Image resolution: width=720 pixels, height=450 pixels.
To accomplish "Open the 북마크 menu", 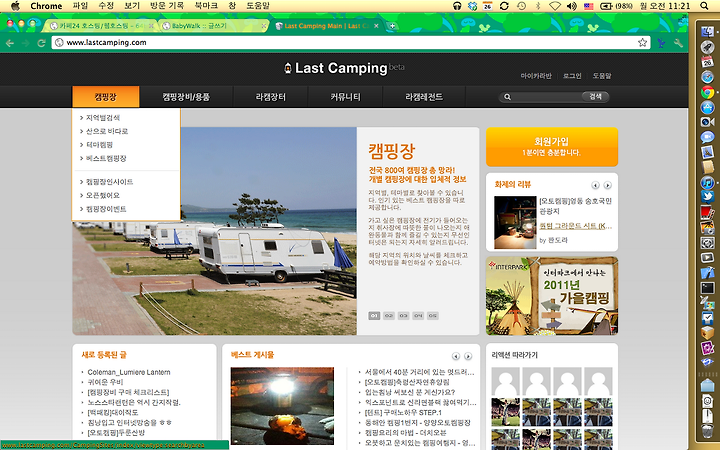I will pos(206,6).
